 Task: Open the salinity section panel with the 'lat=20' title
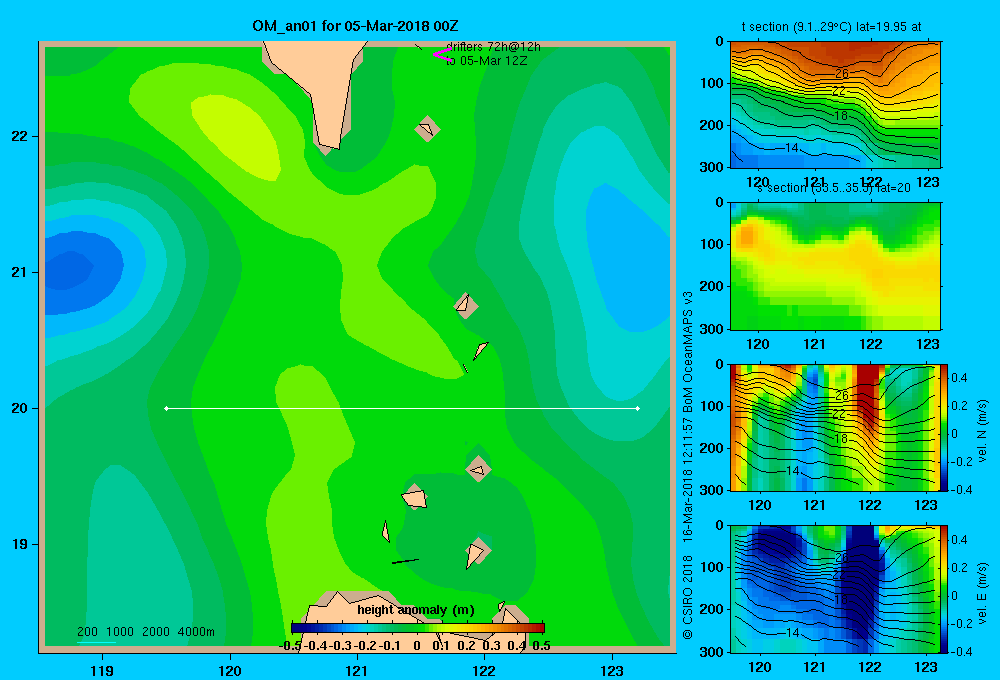coord(835,266)
